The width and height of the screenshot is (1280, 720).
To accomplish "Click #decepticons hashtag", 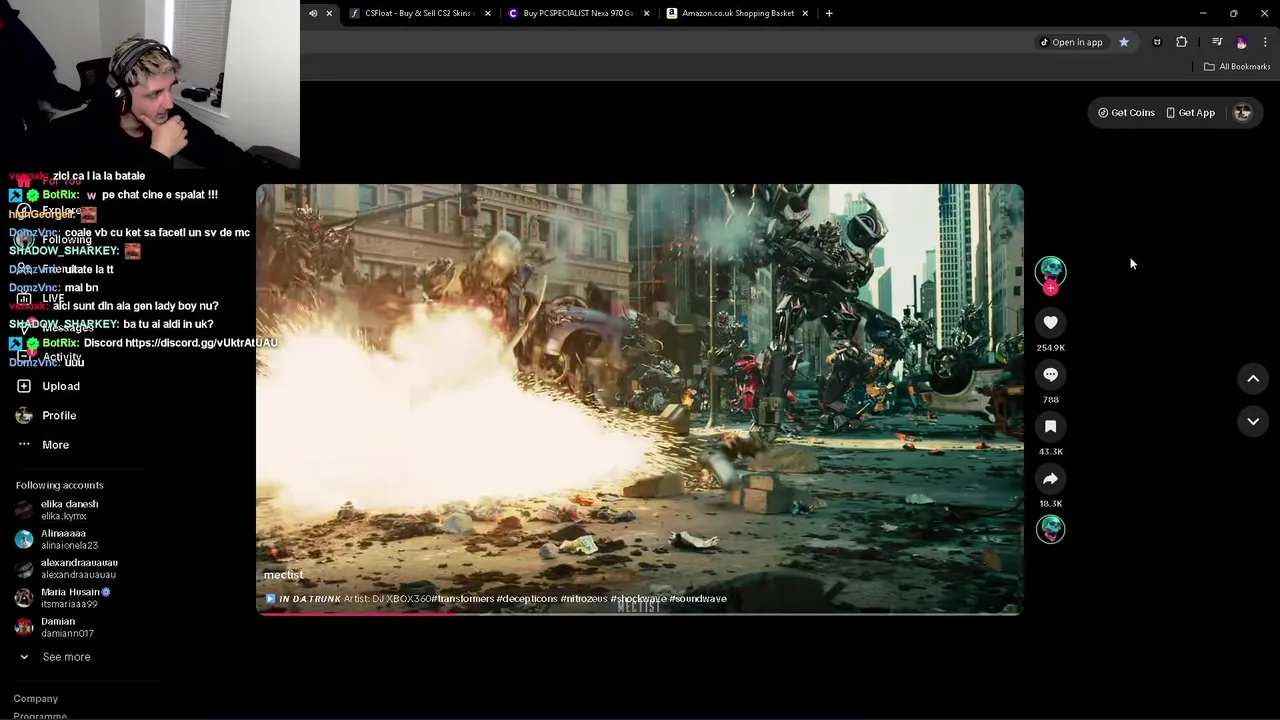I will pyautogui.click(x=527, y=599).
